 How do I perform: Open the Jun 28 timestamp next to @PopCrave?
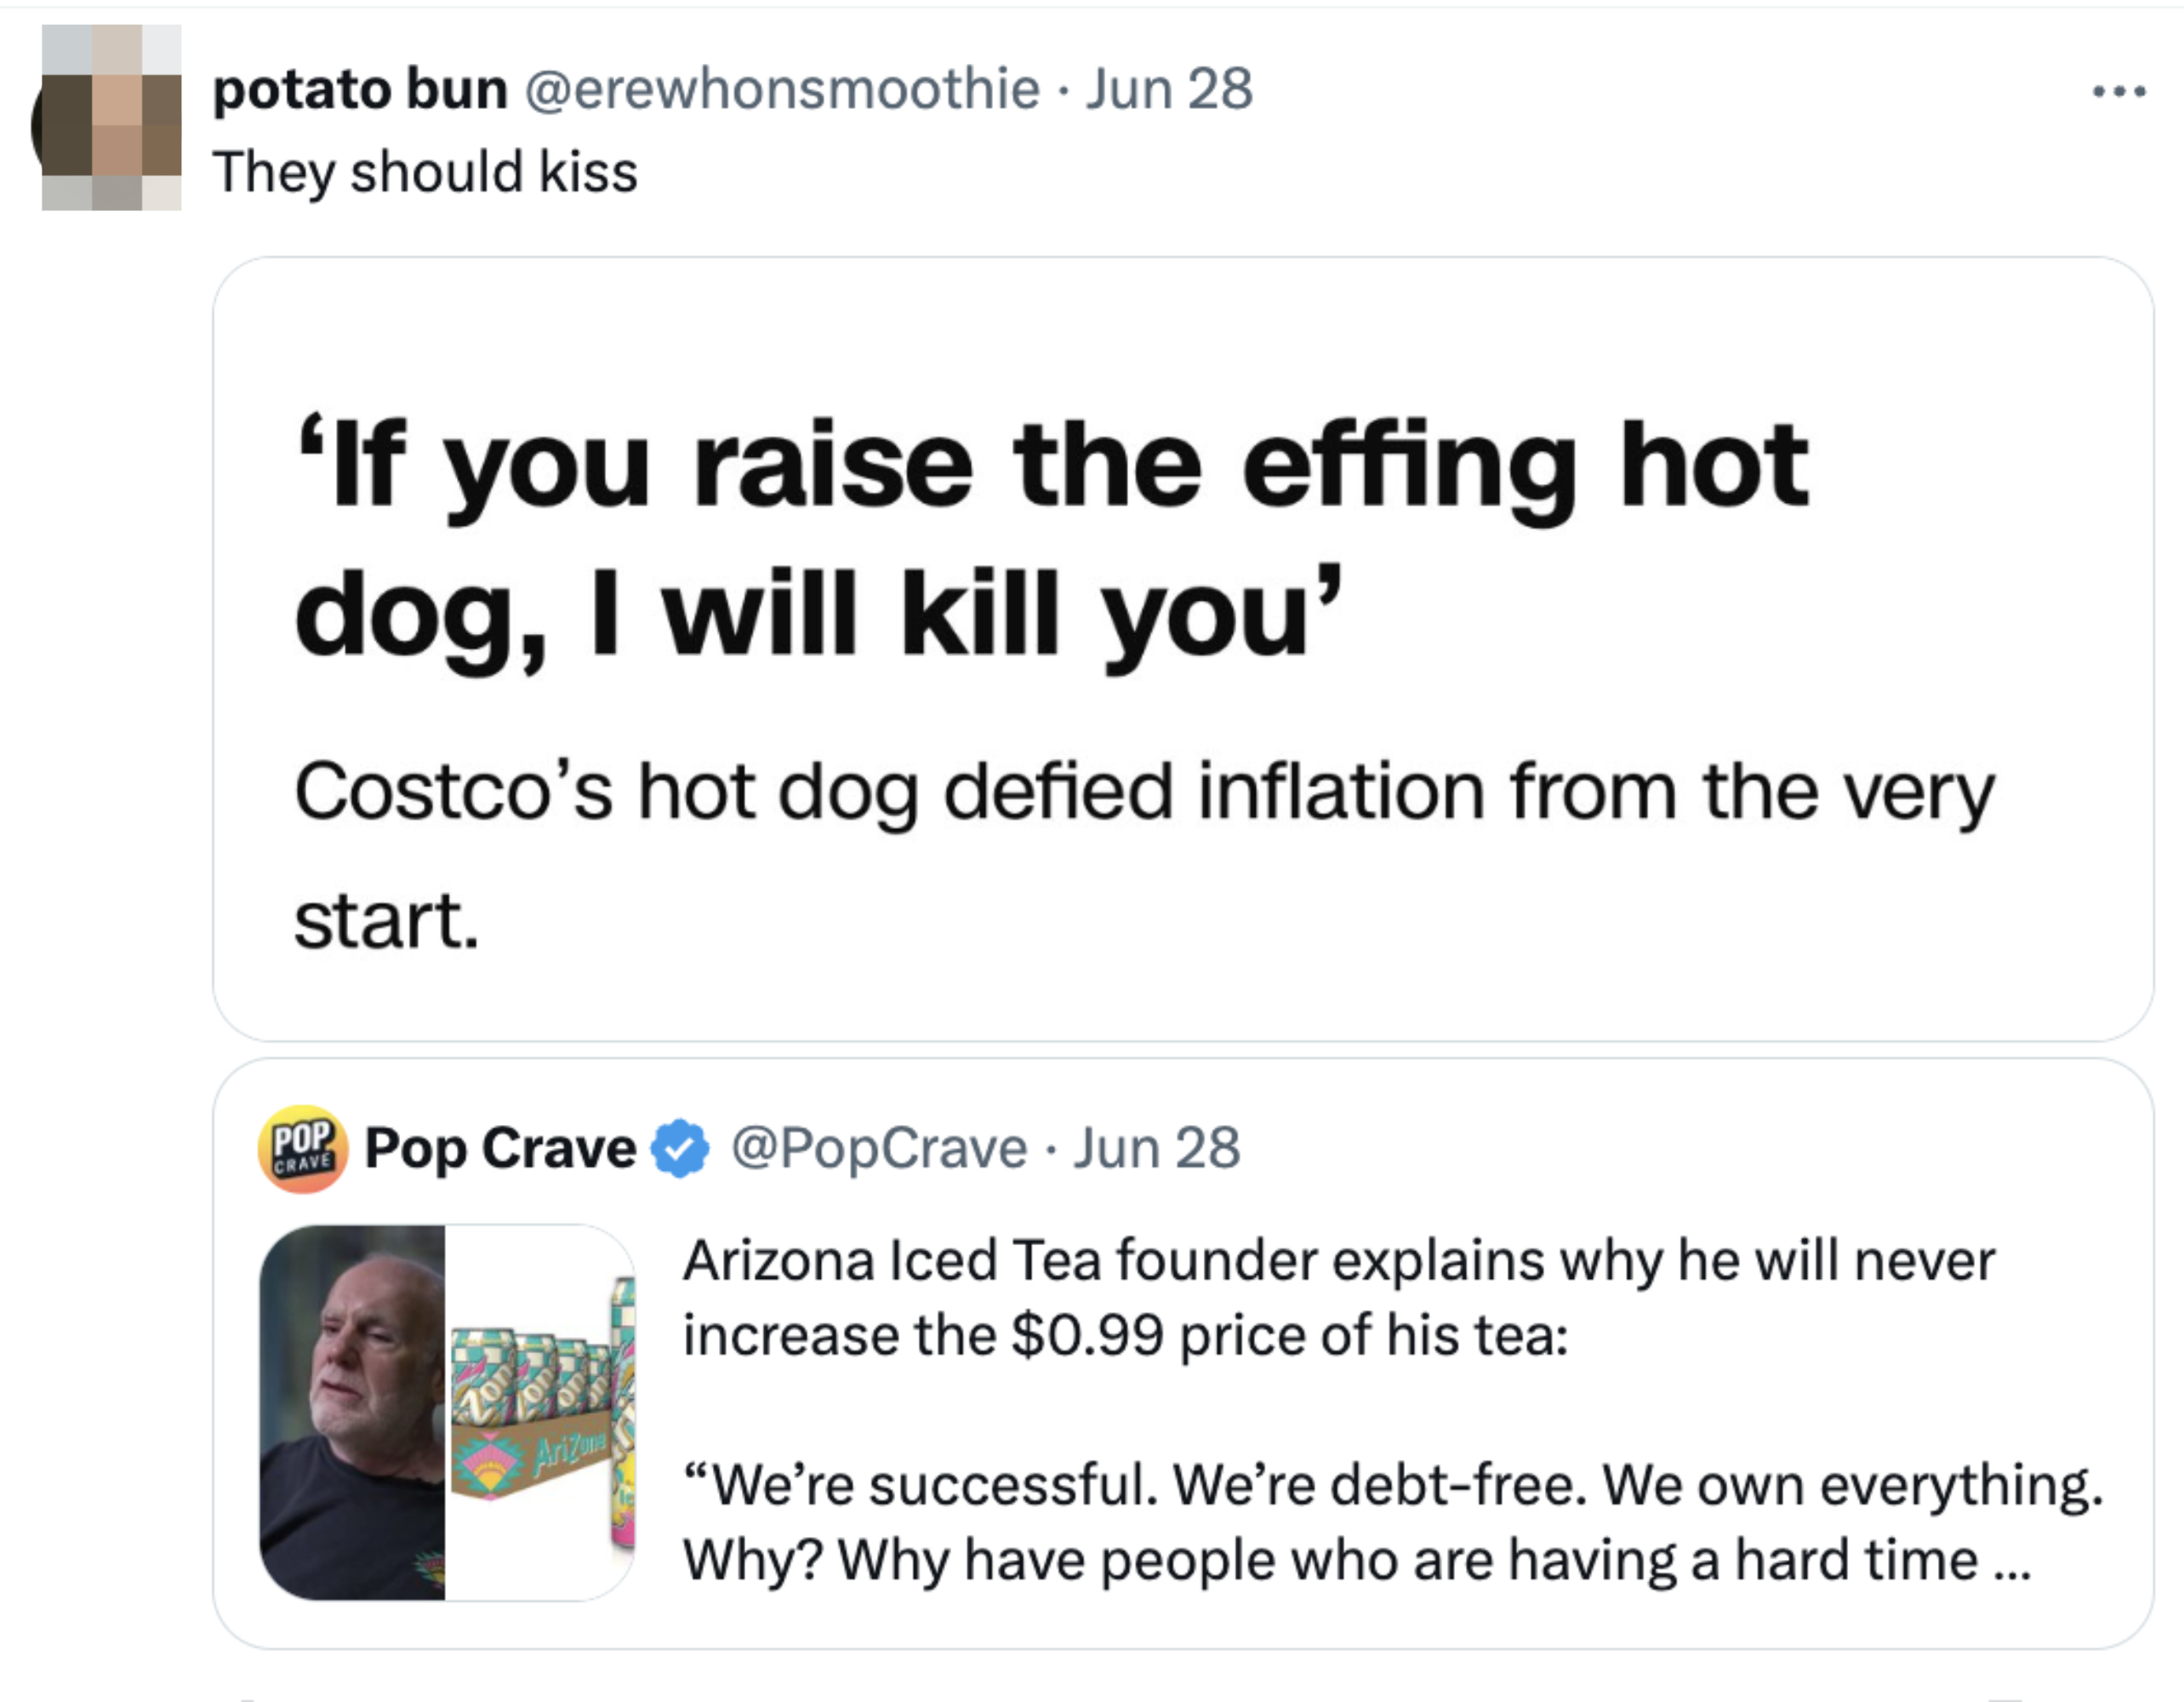tap(1156, 1148)
